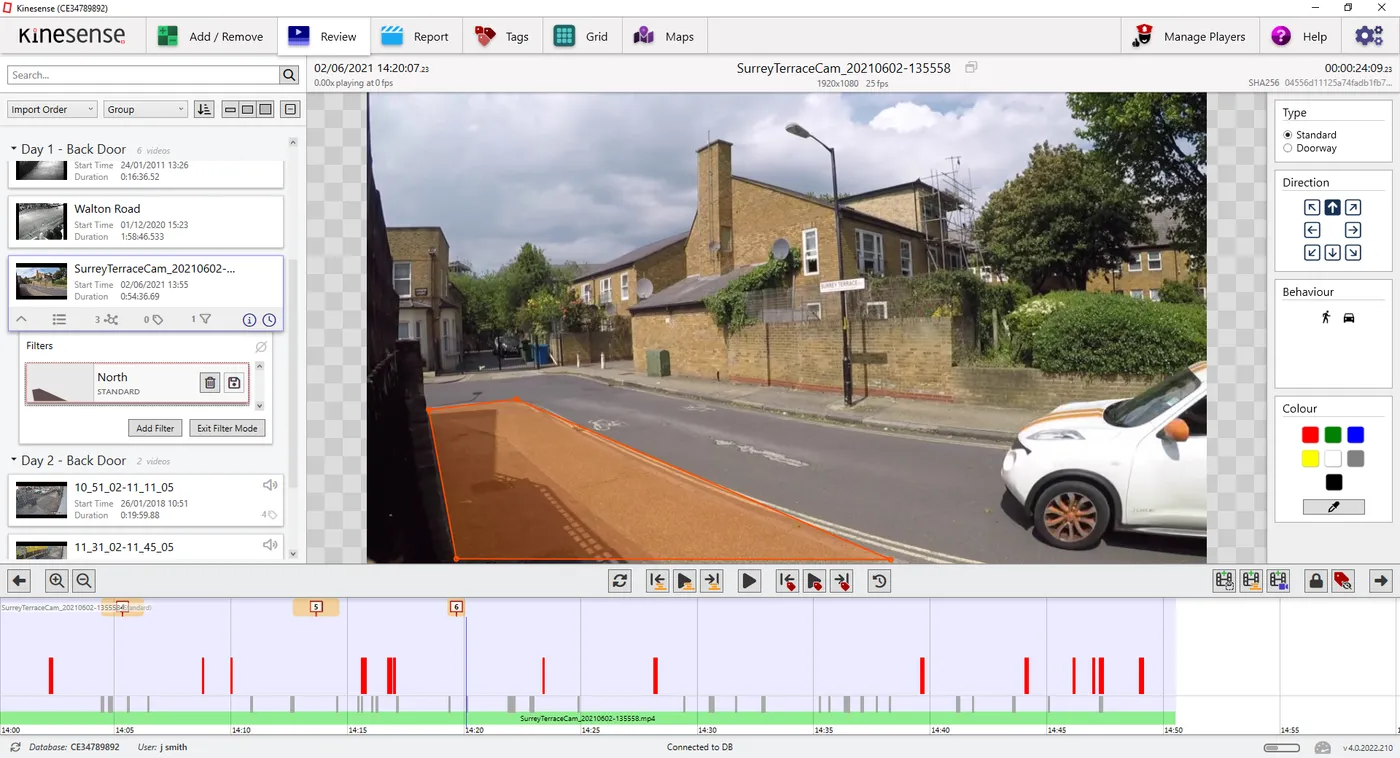Image resolution: width=1400 pixels, height=758 pixels.
Task: Open the Maps tab
Action: (x=664, y=37)
